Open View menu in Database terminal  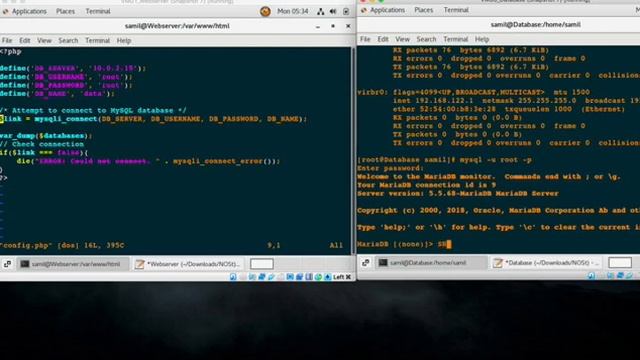tap(402, 39)
